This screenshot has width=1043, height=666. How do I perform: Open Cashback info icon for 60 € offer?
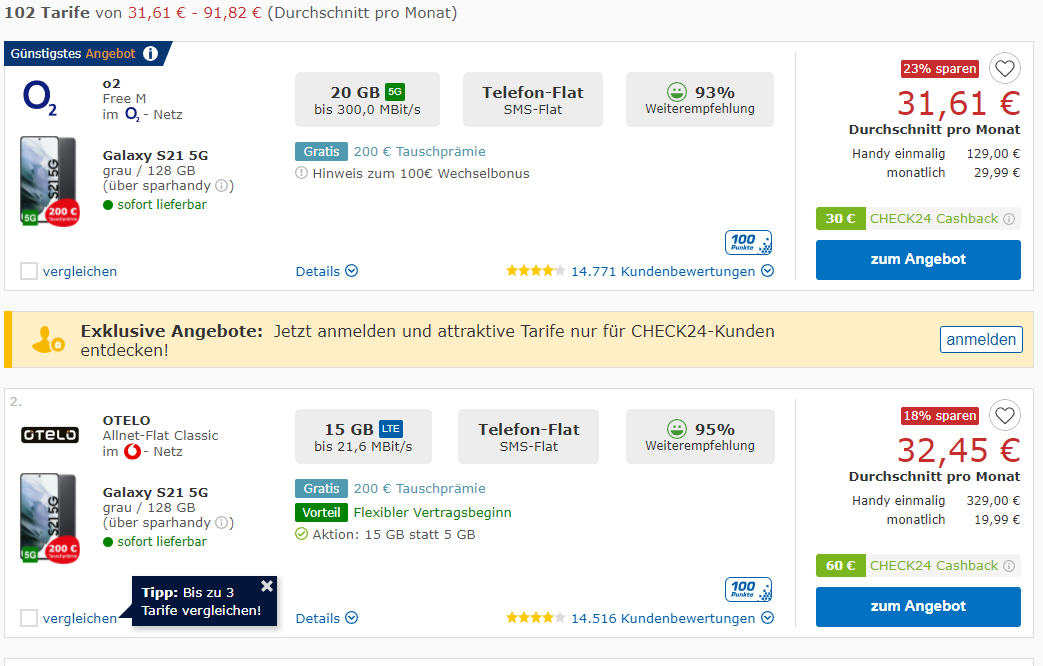coord(1009,566)
